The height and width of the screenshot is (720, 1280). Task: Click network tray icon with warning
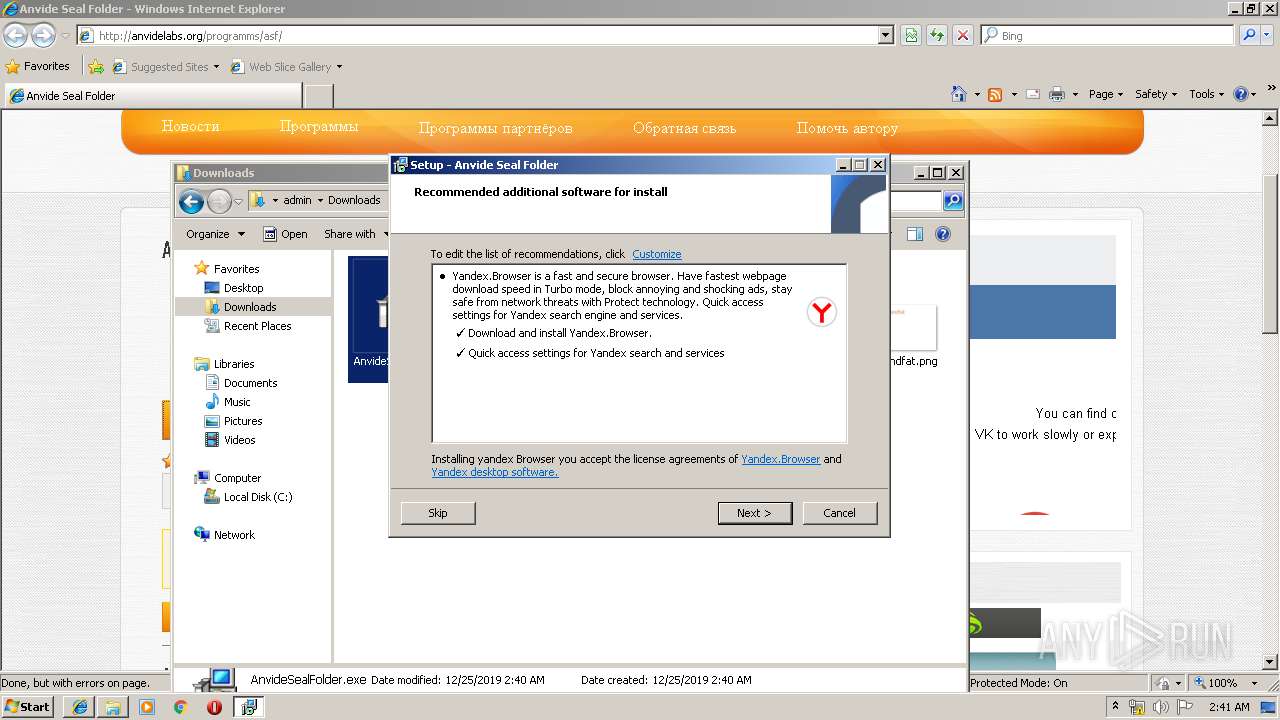tap(1137, 707)
